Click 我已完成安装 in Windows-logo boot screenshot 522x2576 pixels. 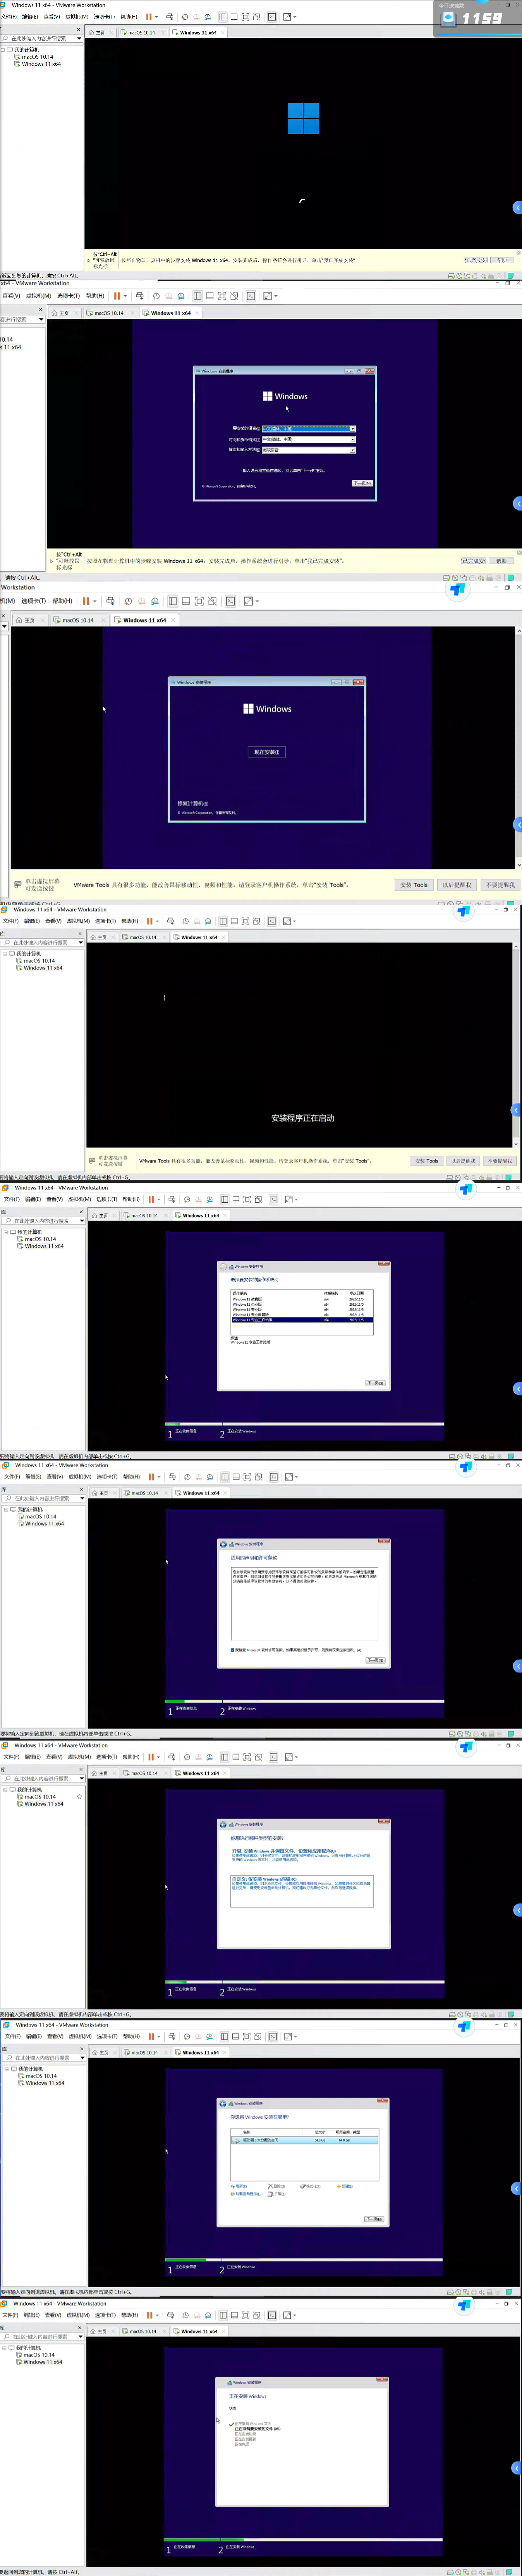(476, 261)
